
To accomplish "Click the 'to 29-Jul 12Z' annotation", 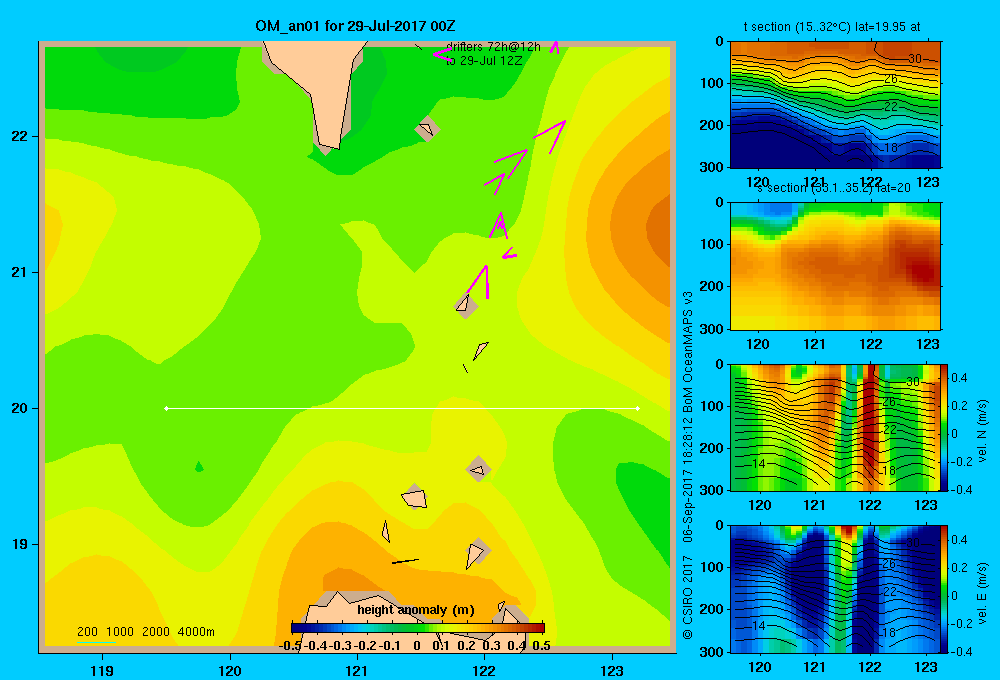I will click(x=484, y=61).
